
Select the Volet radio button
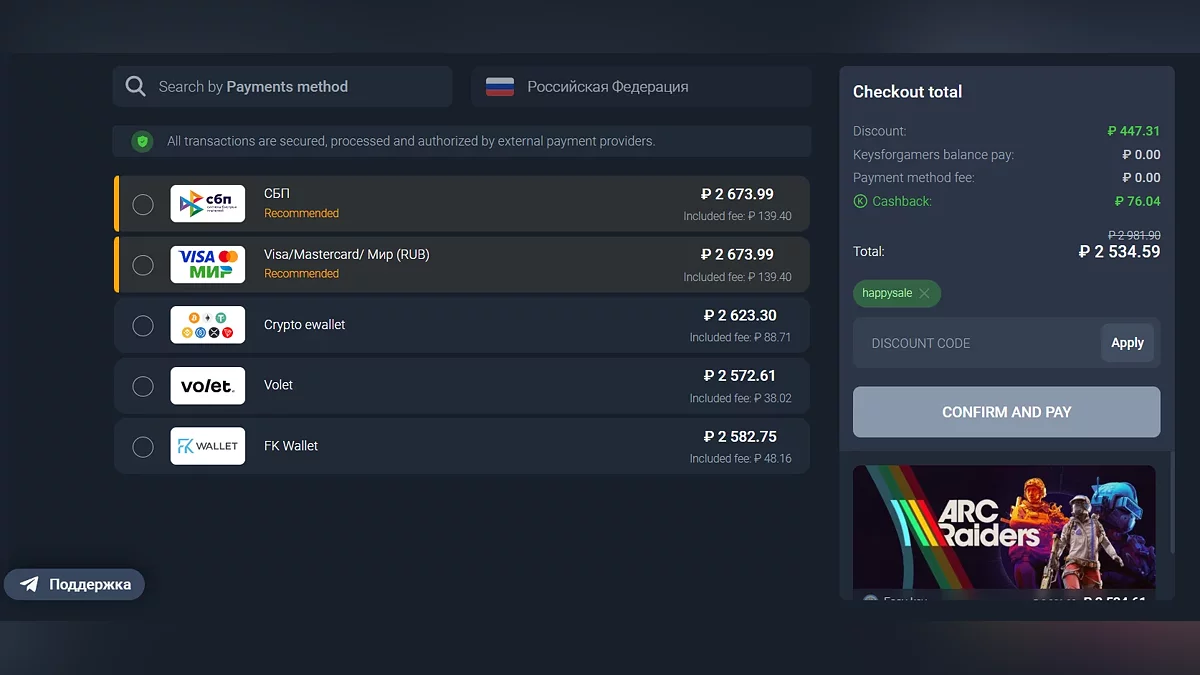pos(143,386)
